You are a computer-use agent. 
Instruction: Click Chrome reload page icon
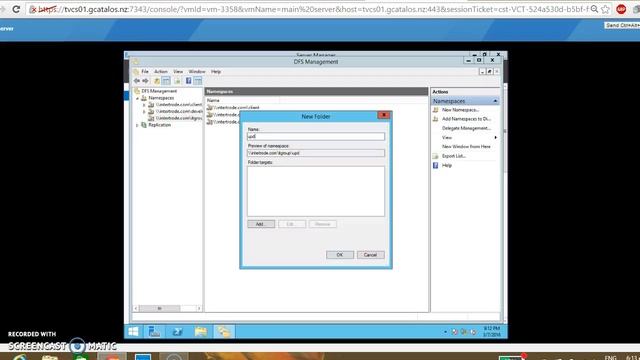(x=16, y=9)
